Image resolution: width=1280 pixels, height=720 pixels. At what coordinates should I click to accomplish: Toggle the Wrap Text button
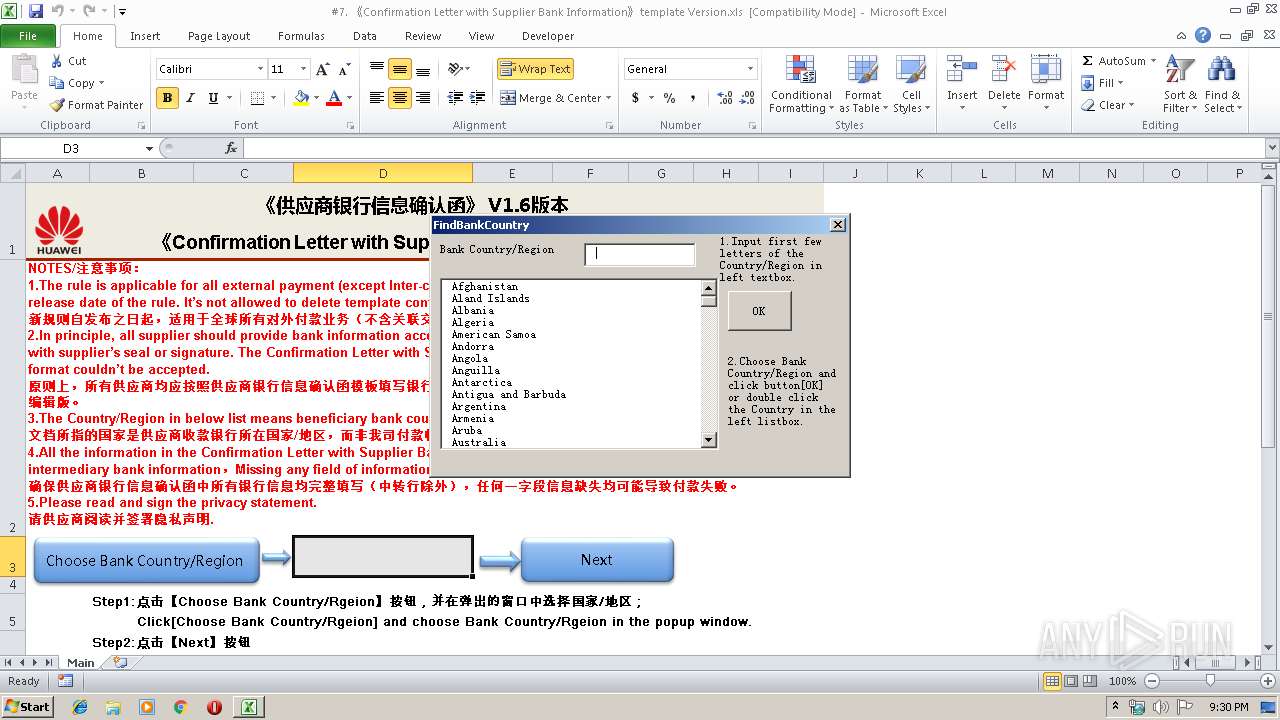535,69
